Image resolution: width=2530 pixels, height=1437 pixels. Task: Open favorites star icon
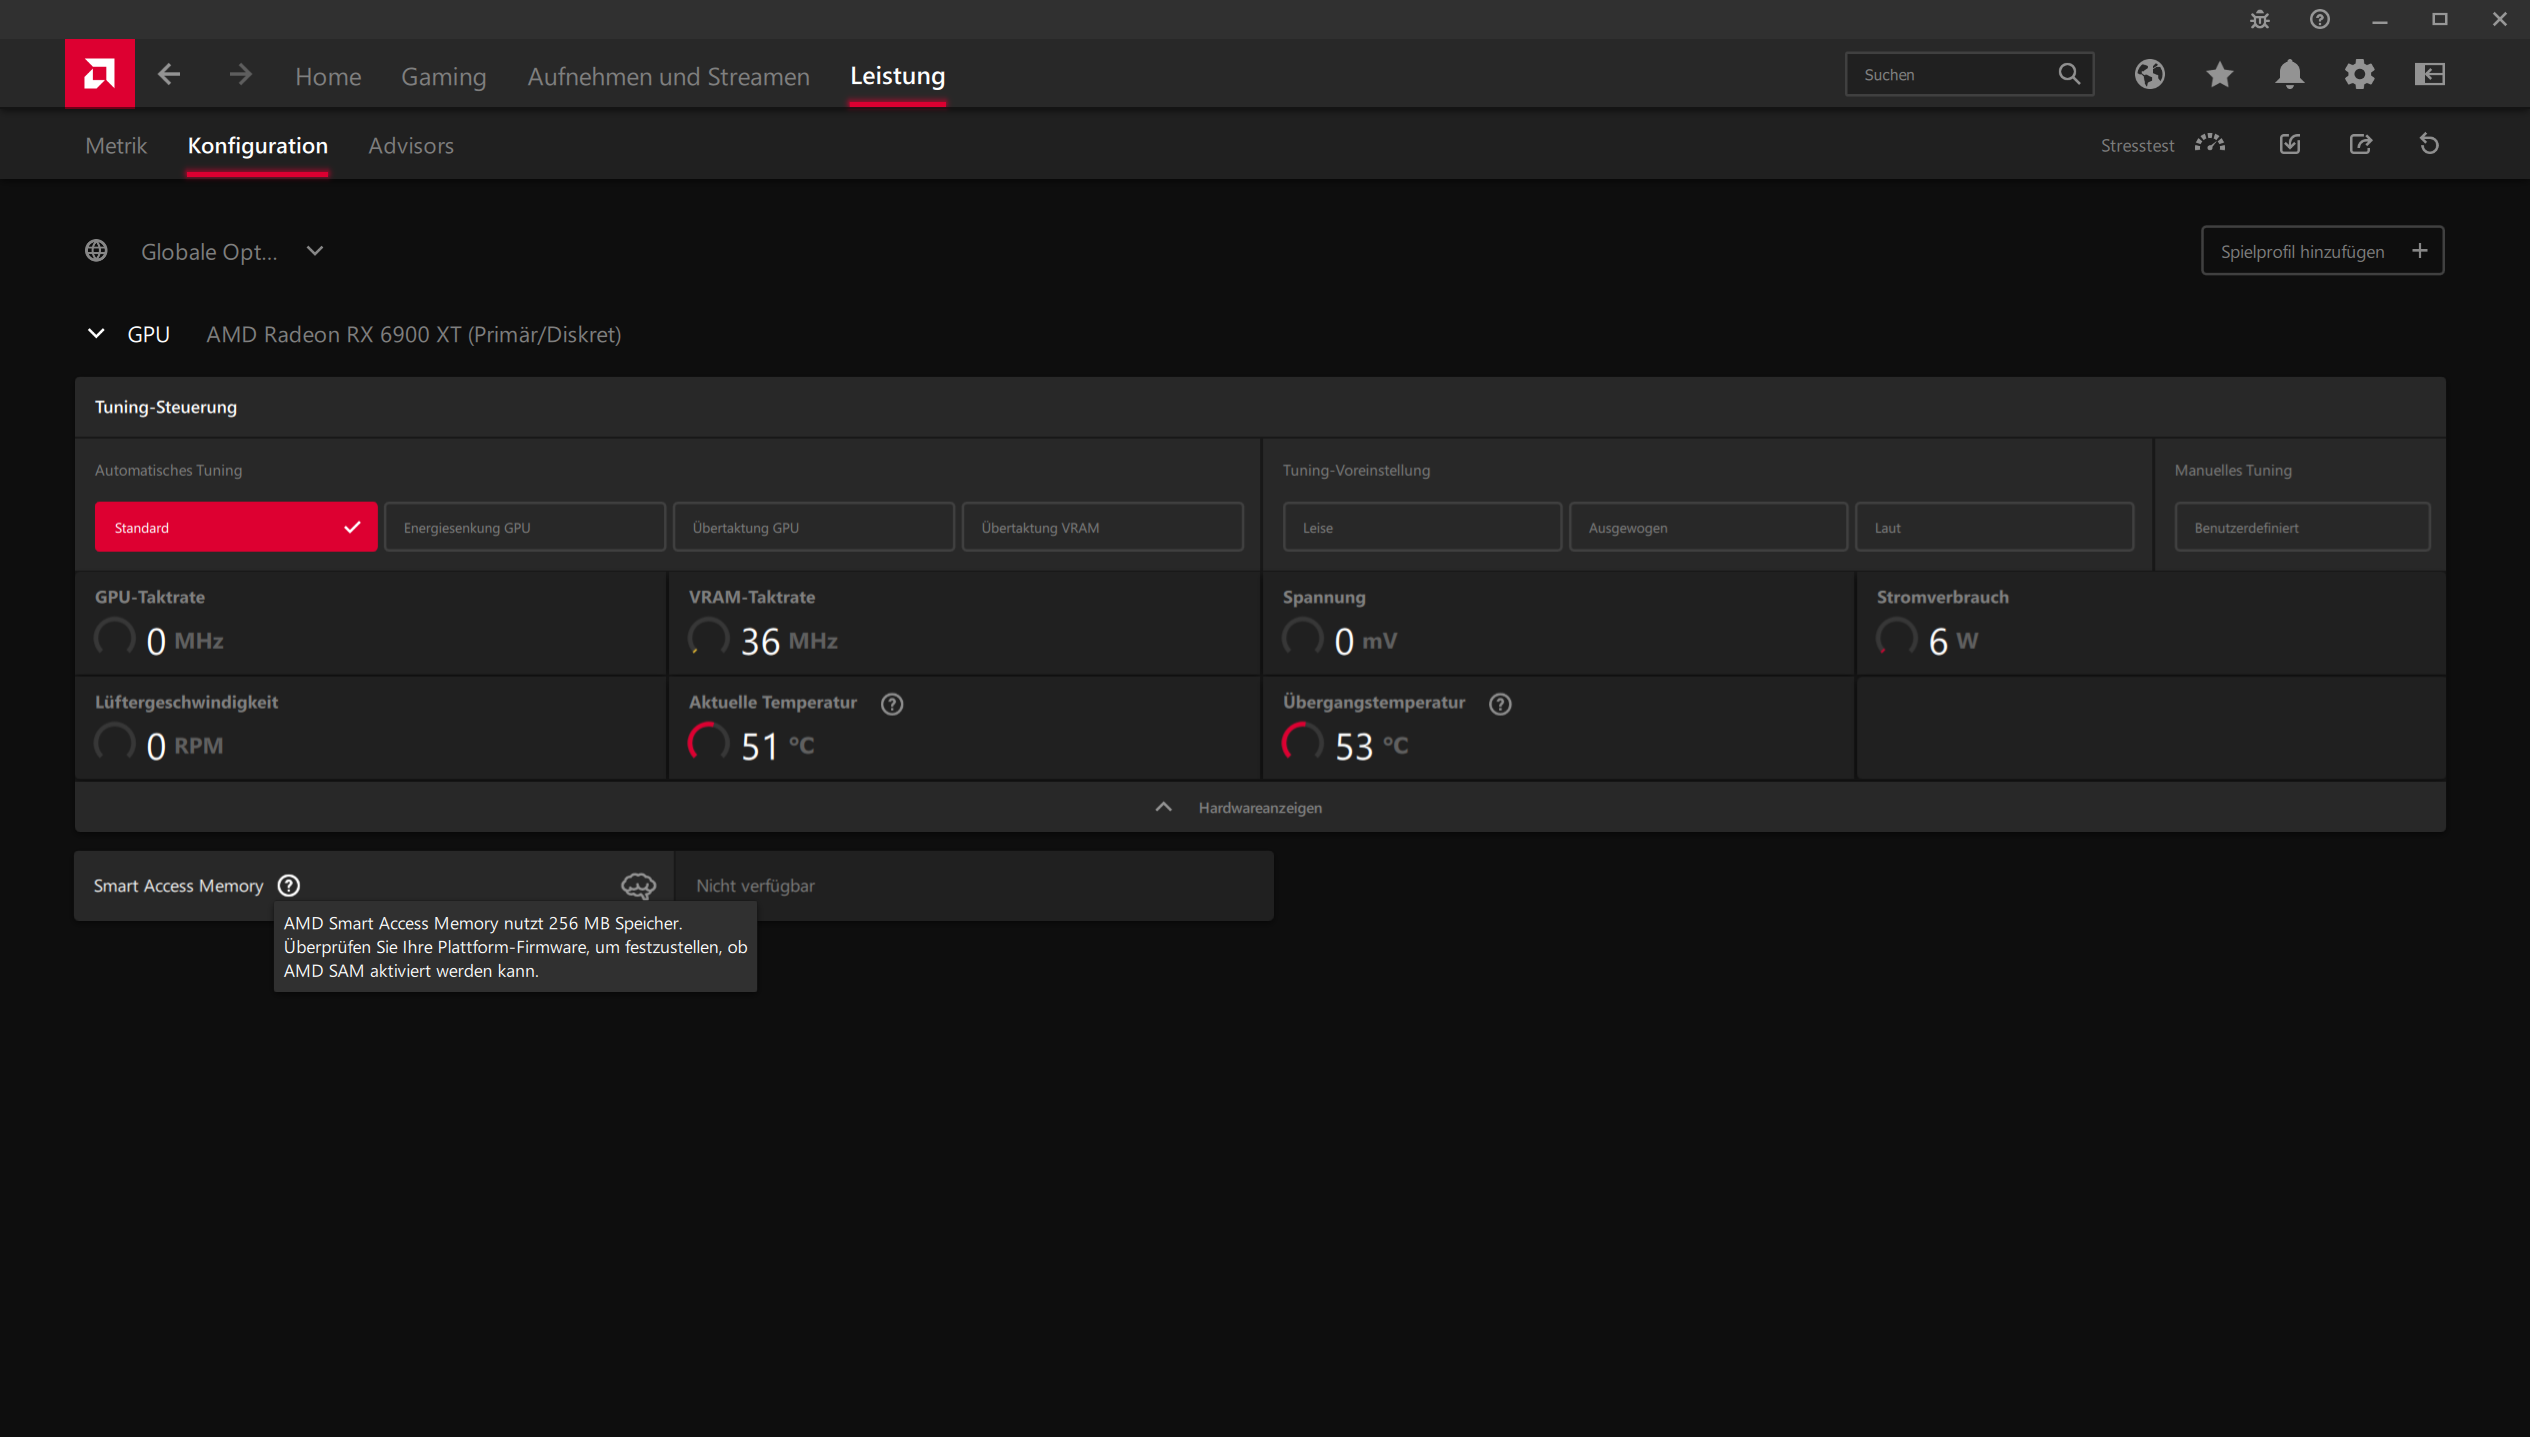[2219, 74]
